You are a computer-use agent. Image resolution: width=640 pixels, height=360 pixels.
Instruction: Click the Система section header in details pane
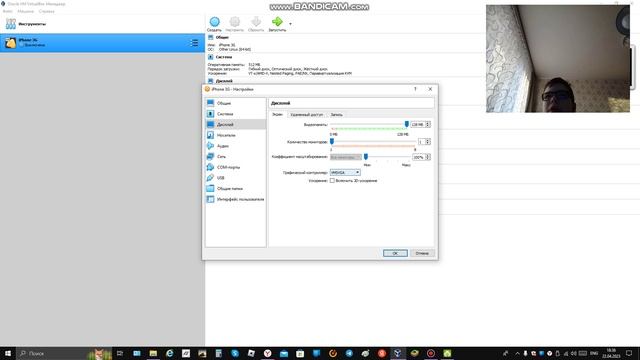pyautogui.click(x=224, y=57)
